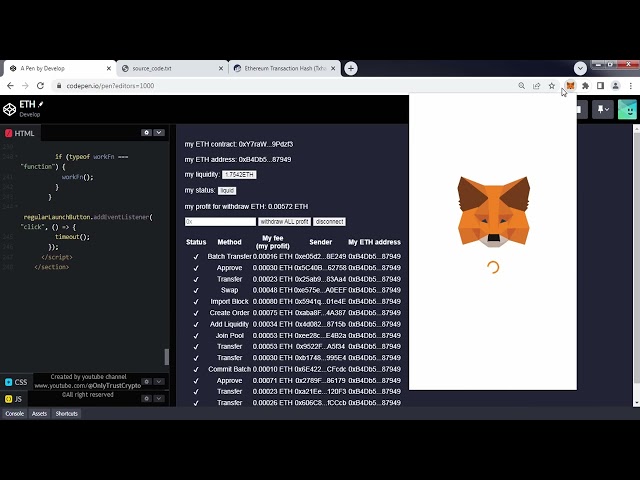Open the Assets panel
The height and width of the screenshot is (480, 640).
tap(39, 413)
